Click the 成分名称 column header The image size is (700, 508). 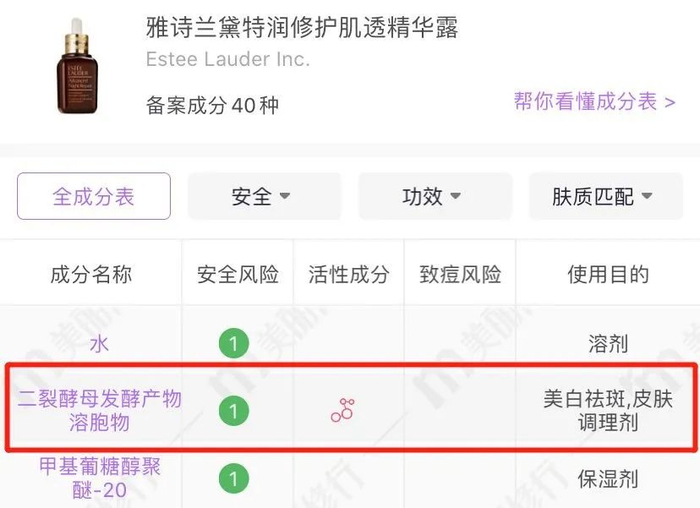(x=91, y=274)
